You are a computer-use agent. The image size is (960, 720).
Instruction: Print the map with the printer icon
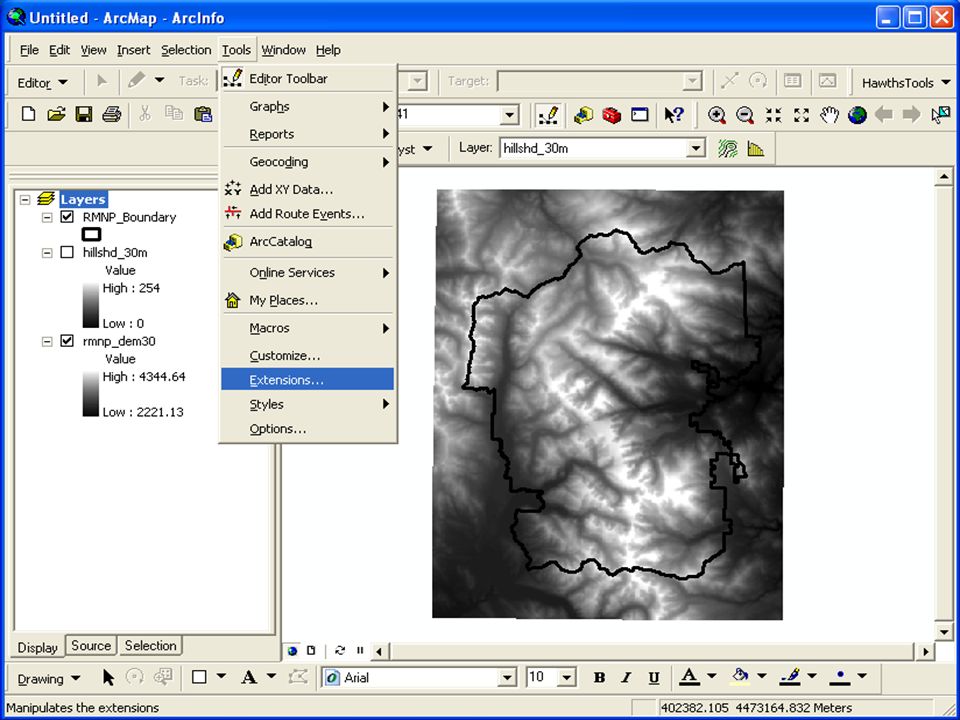(x=111, y=114)
